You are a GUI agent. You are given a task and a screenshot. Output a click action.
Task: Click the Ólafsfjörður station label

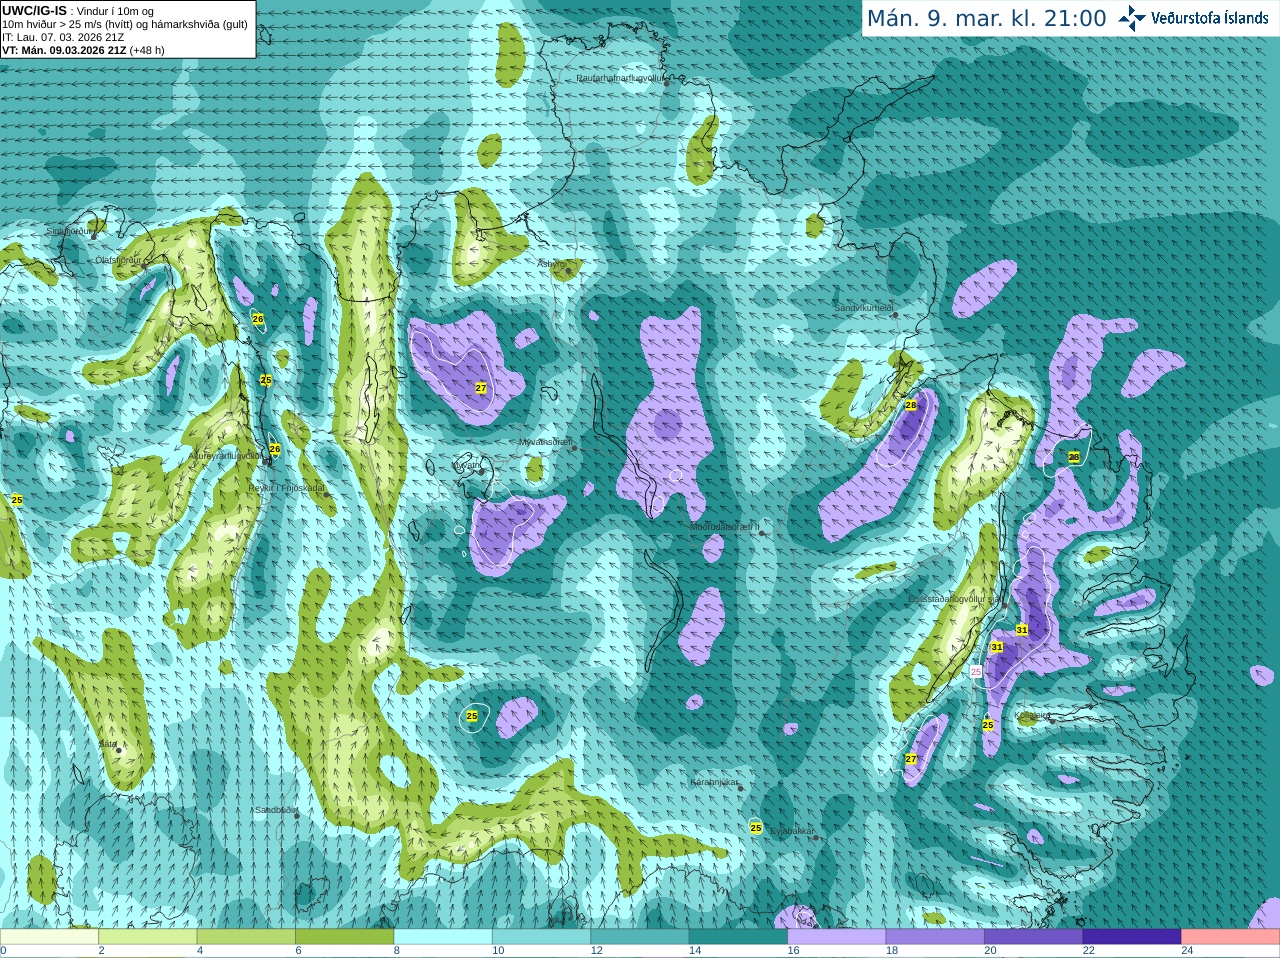pos(117,260)
